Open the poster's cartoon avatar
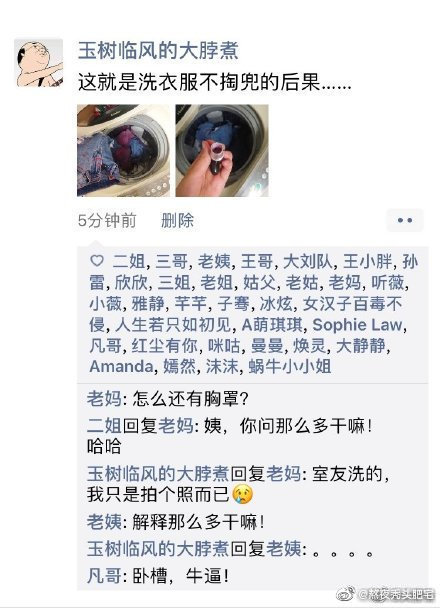440x608 pixels. [x=38, y=63]
